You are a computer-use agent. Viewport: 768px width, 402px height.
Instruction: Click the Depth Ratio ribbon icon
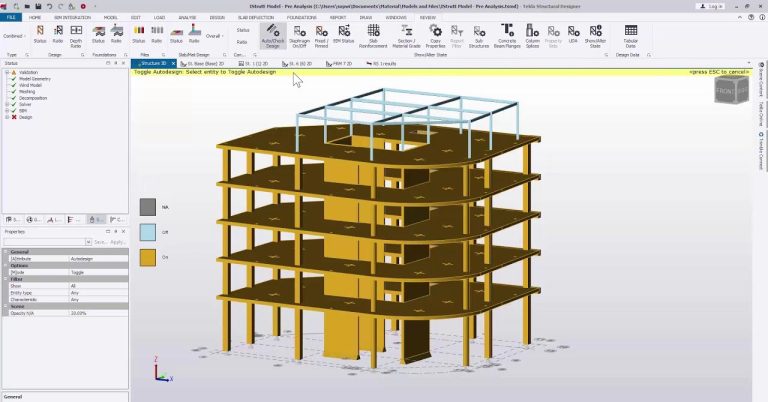(76, 36)
